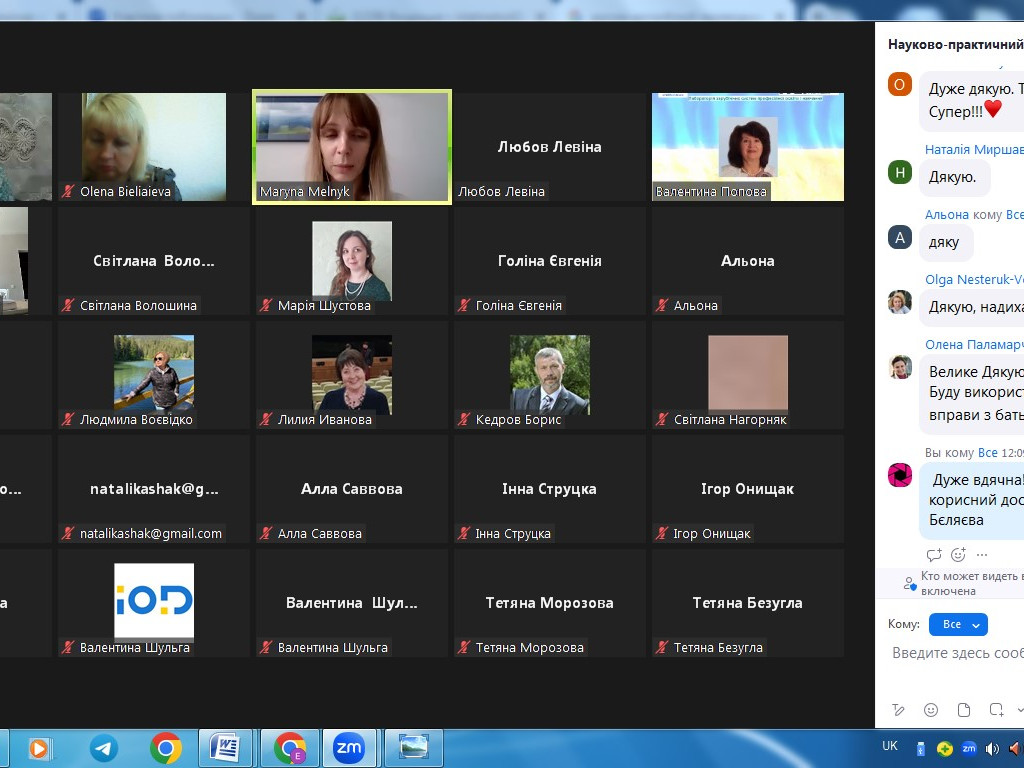Click the green Н avatar in chat
This screenshot has width=1024, height=768.
[899, 172]
